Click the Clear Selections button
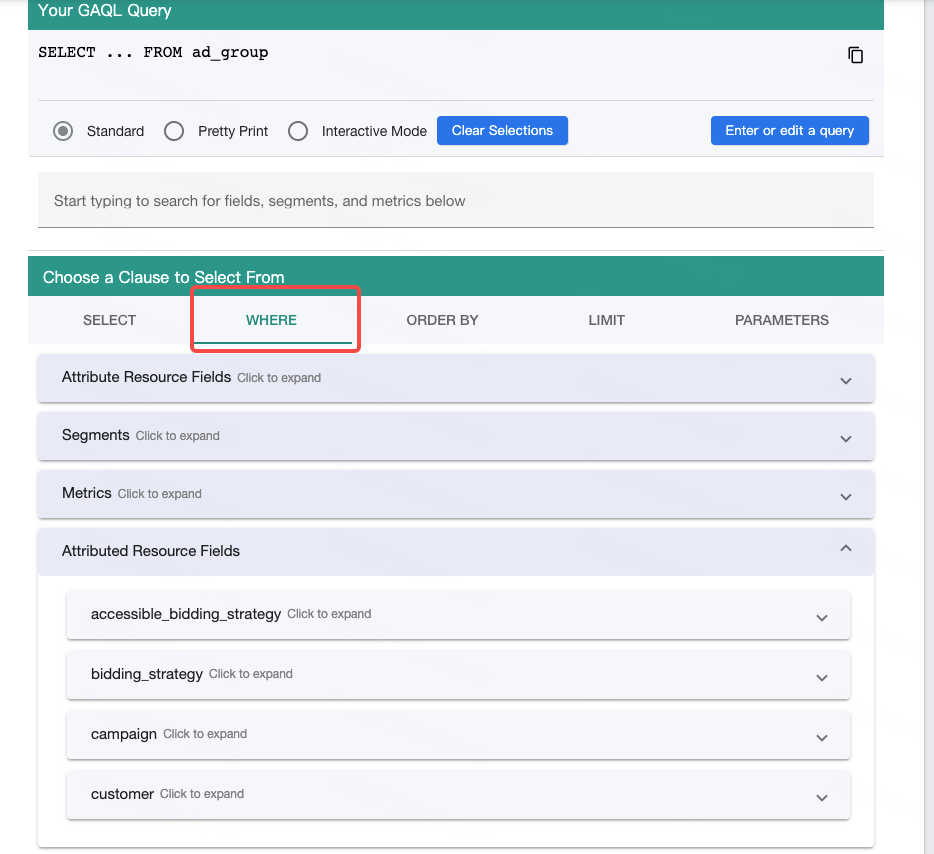Screen dimensions: 934x854 (x=502, y=130)
